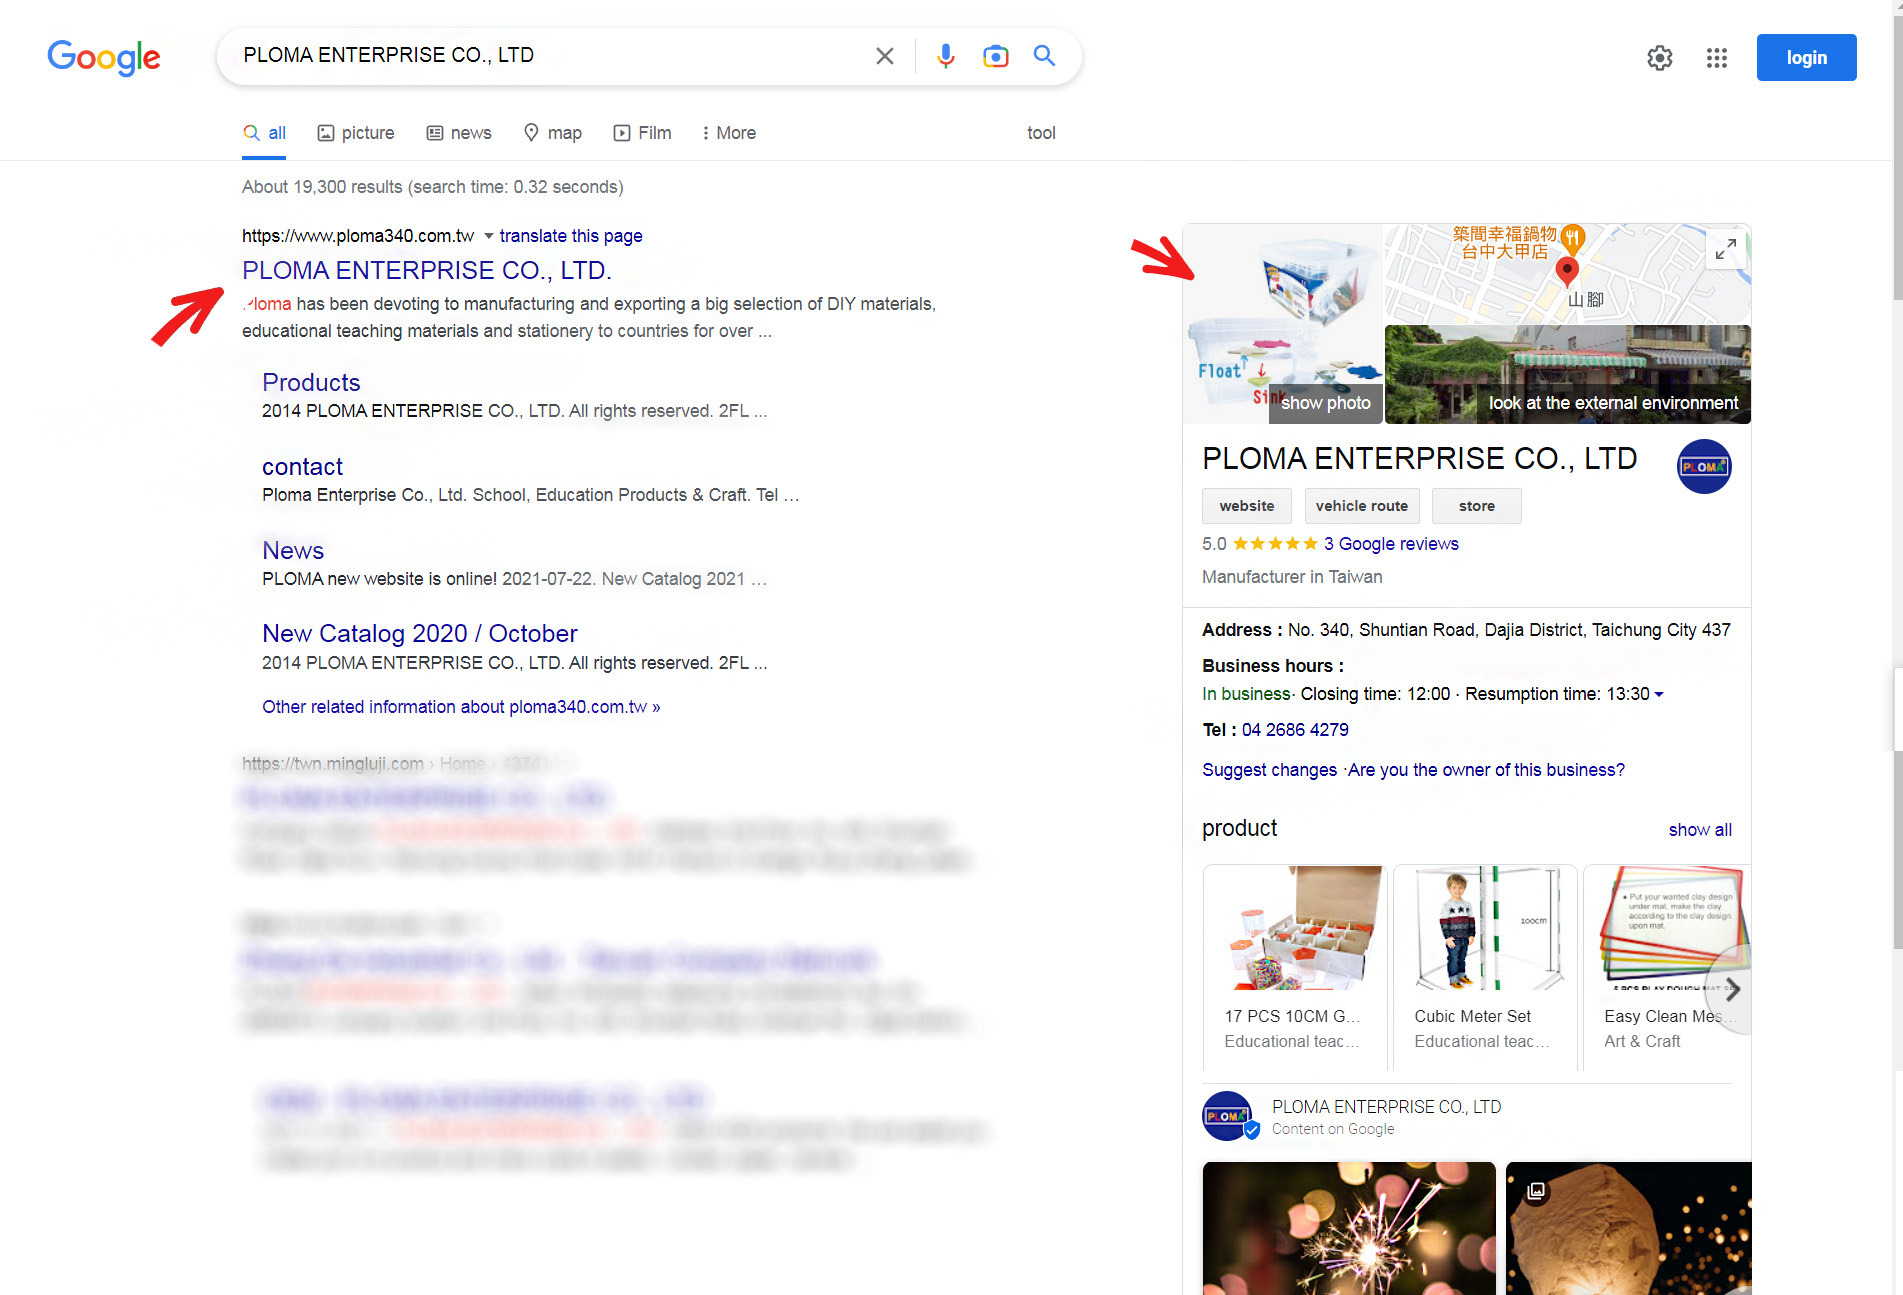Click the login button
Screen dimensions: 1903x1295
(x=1806, y=58)
